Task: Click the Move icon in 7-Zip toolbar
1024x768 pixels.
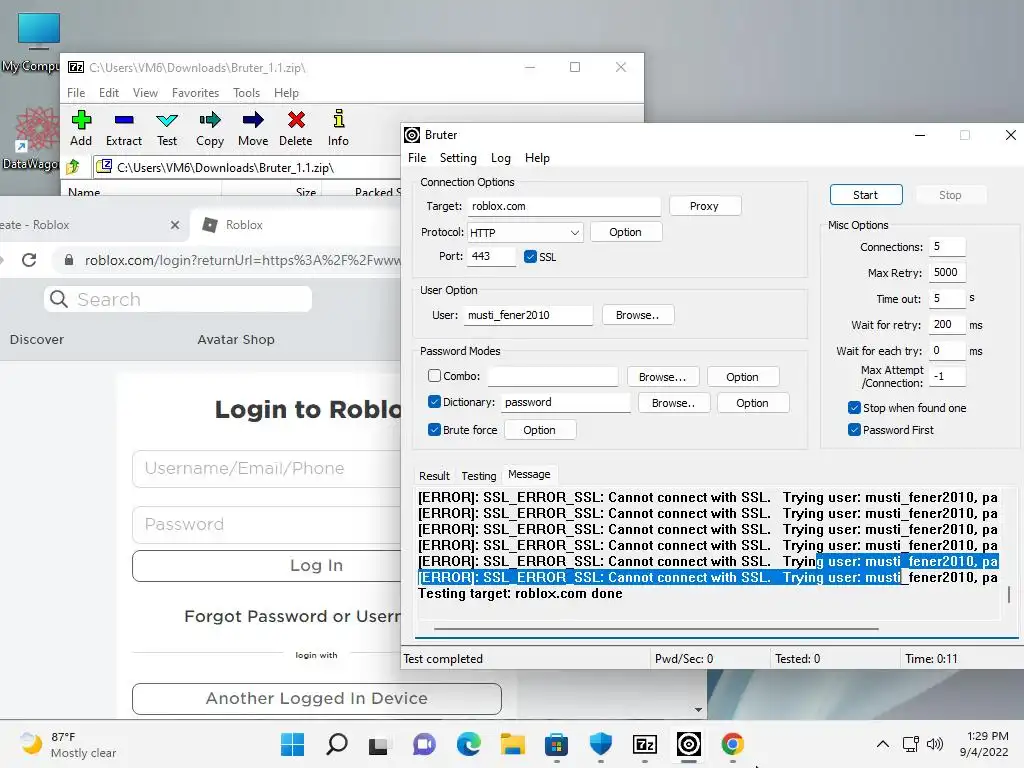Action: (x=253, y=120)
